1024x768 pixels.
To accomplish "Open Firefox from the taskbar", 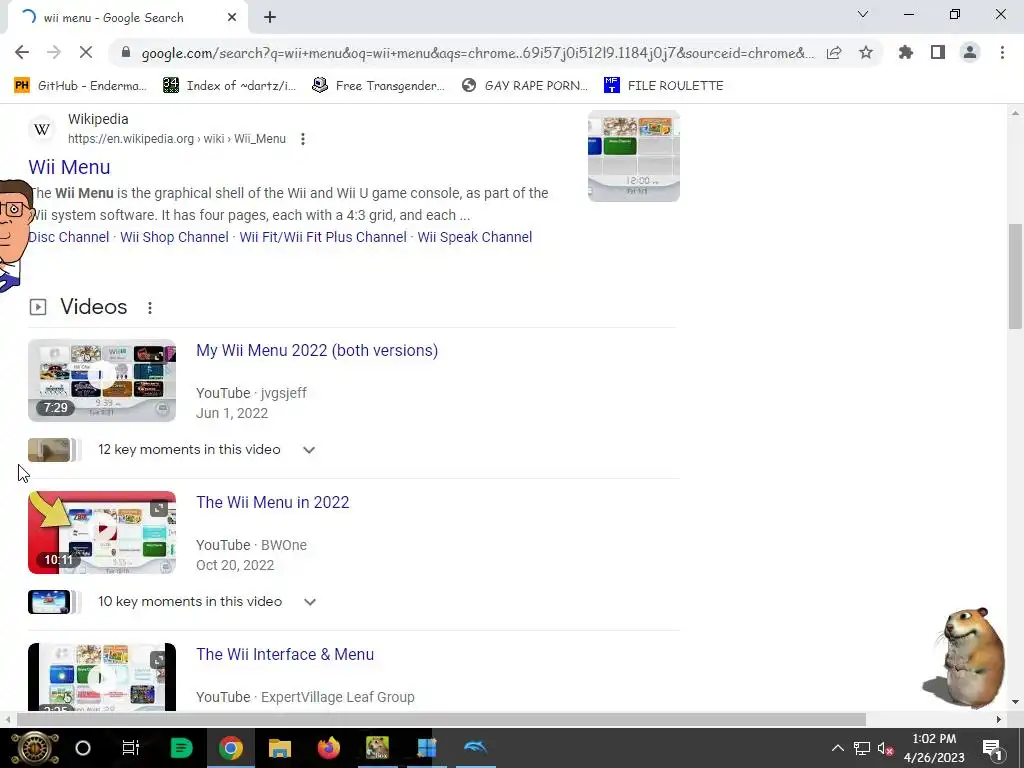I will pyautogui.click(x=328, y=748).
